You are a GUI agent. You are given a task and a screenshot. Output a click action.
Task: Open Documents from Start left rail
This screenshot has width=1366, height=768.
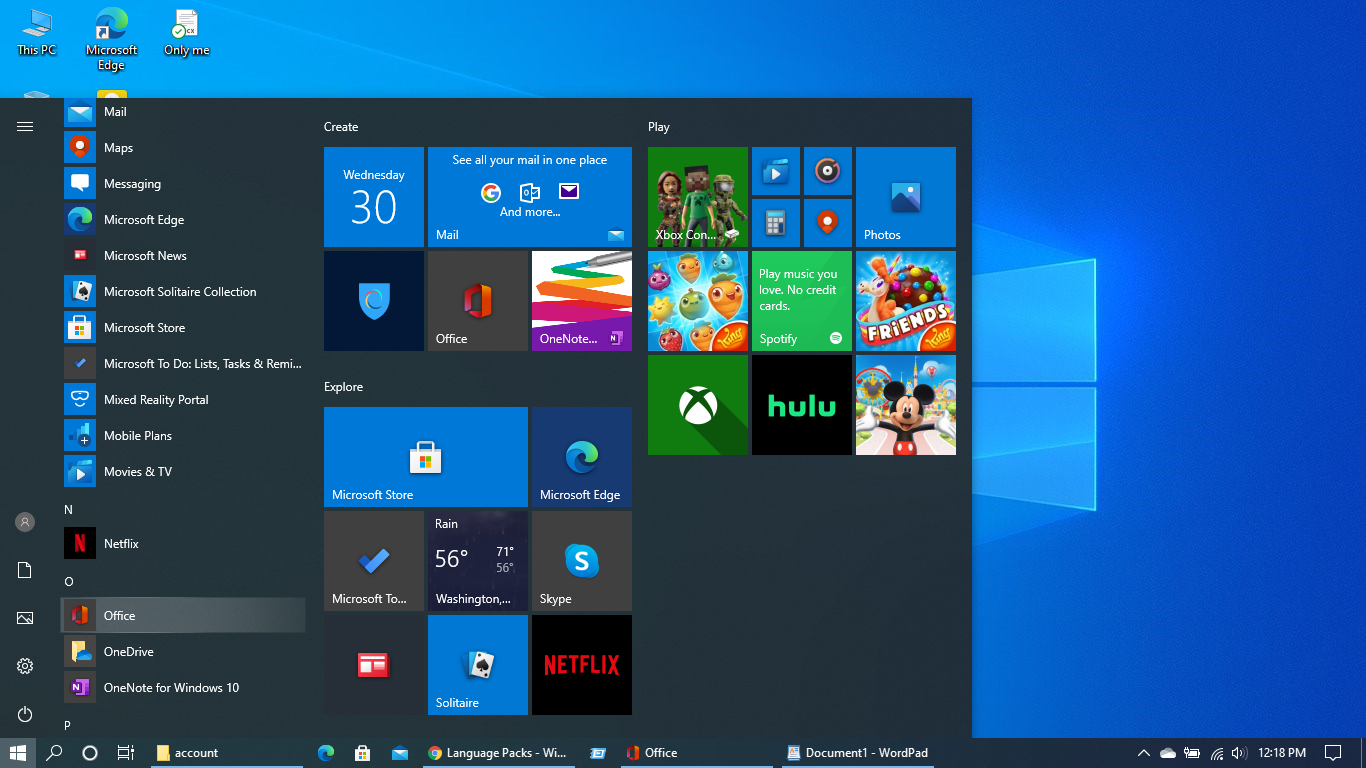25,570
